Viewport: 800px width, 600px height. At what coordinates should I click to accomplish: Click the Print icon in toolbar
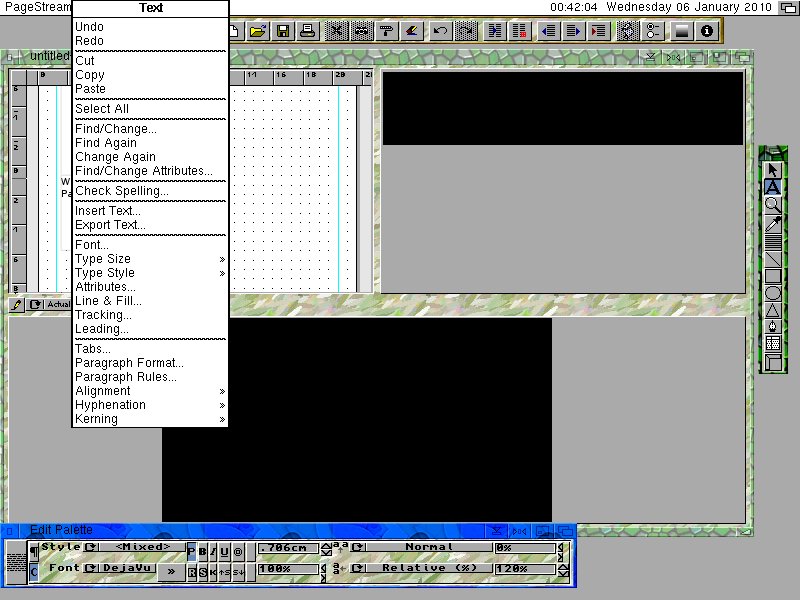[309, 31]
